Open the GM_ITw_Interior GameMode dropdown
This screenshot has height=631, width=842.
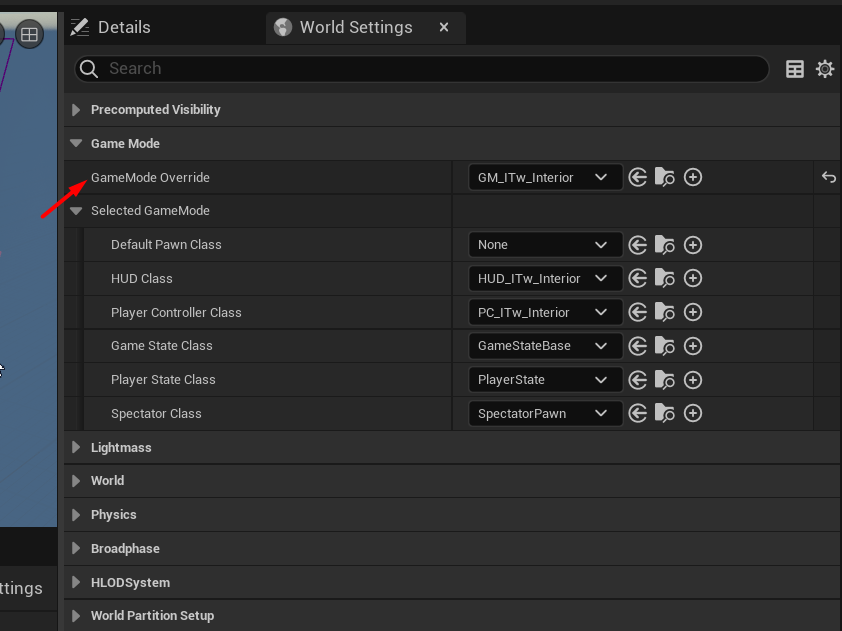pyautogui.click(x=544, y=177)
